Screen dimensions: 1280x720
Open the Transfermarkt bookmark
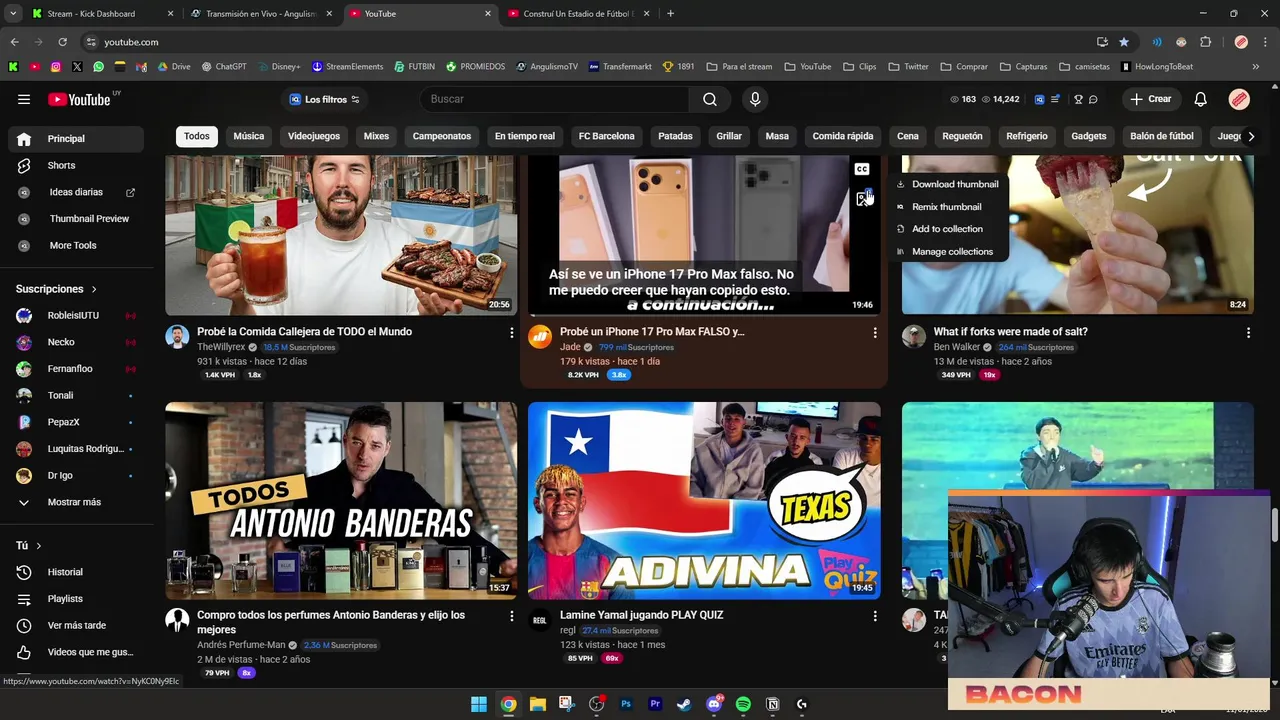(x=620, y=66)
